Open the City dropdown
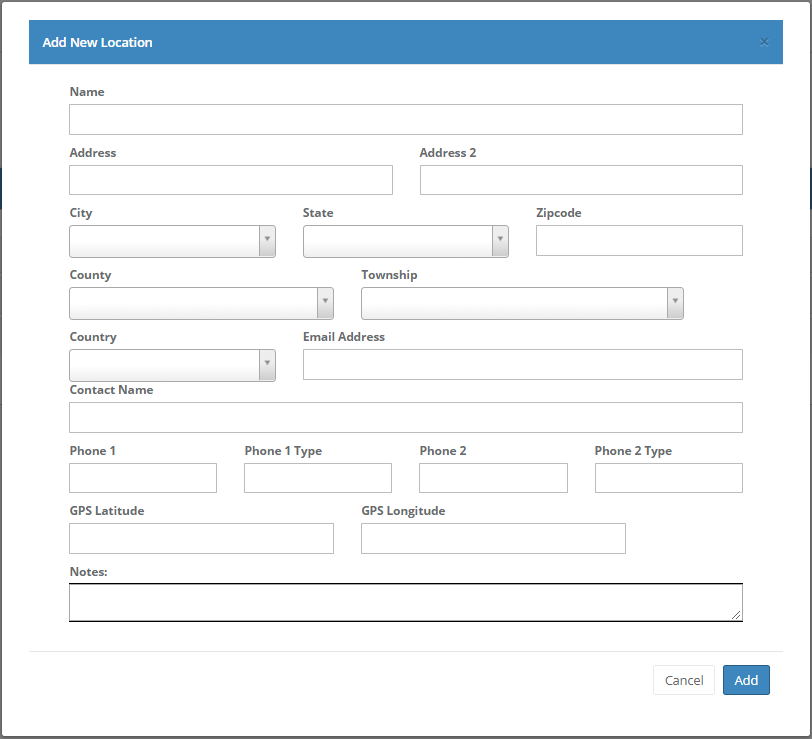Image resolution: width=812 pixels, height=739 pixels. [172, 241]
